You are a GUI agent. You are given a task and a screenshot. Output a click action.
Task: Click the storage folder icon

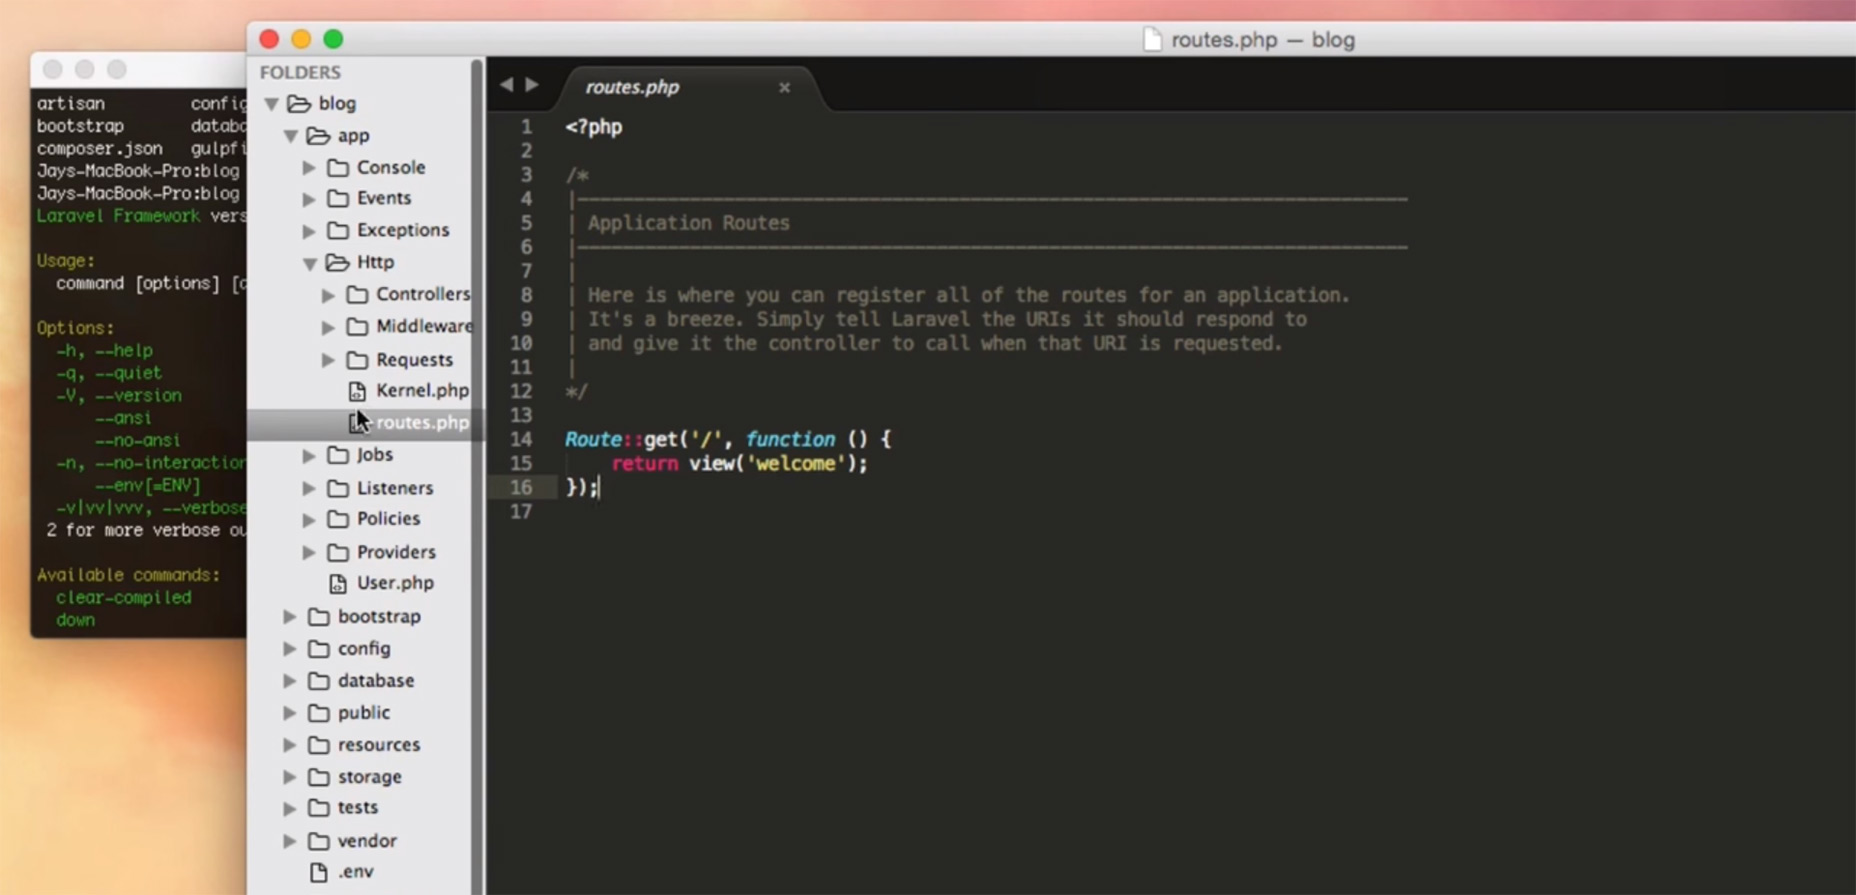319,776
